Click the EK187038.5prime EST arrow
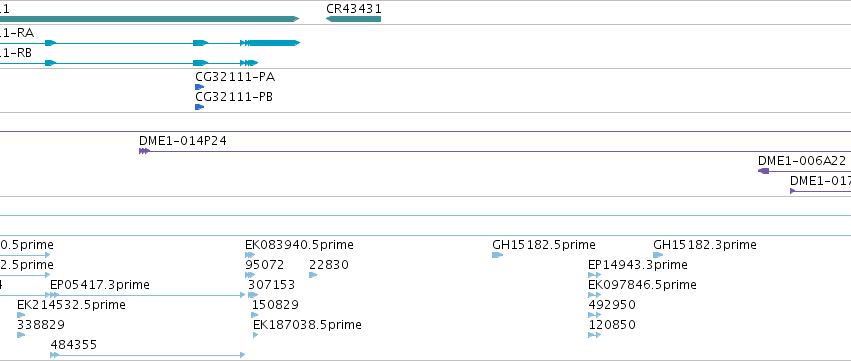Screen dimensions: 851x361 pos(256,335)
